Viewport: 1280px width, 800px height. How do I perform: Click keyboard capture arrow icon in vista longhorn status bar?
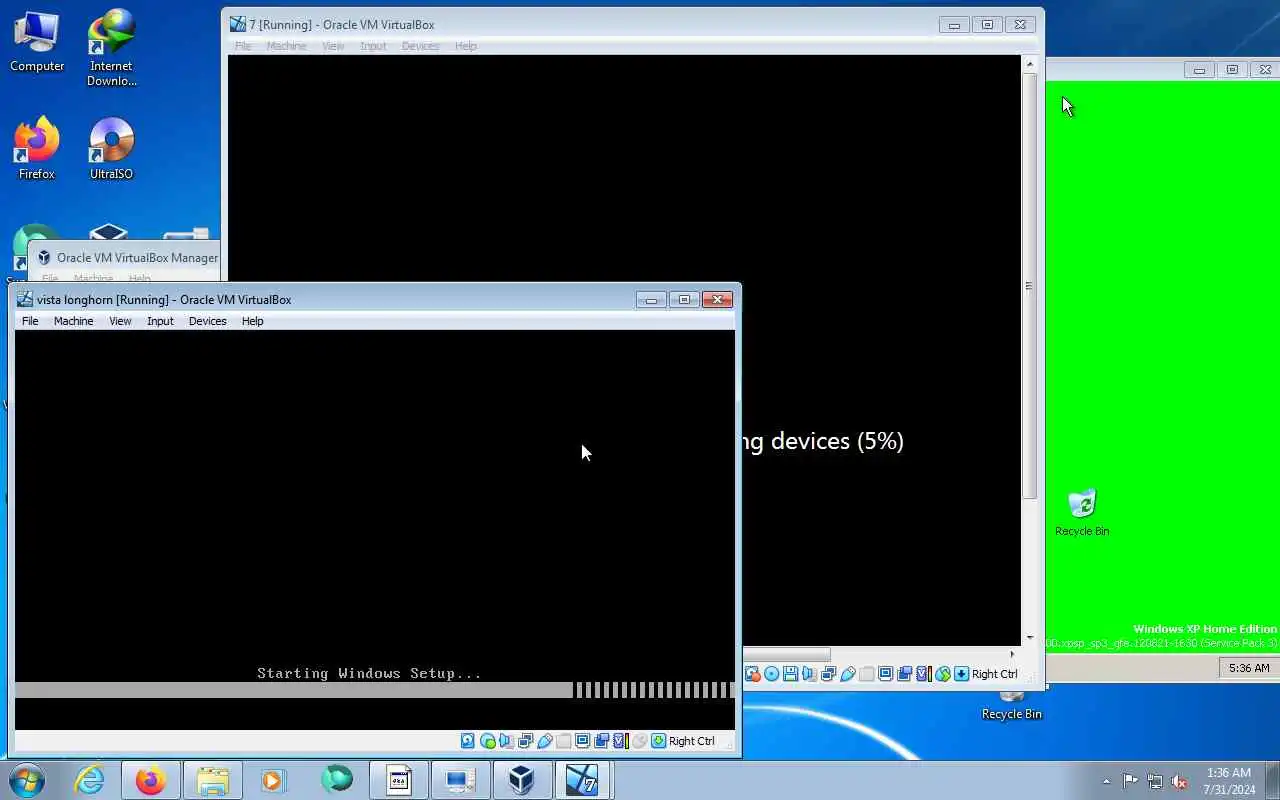click(658, 741)
